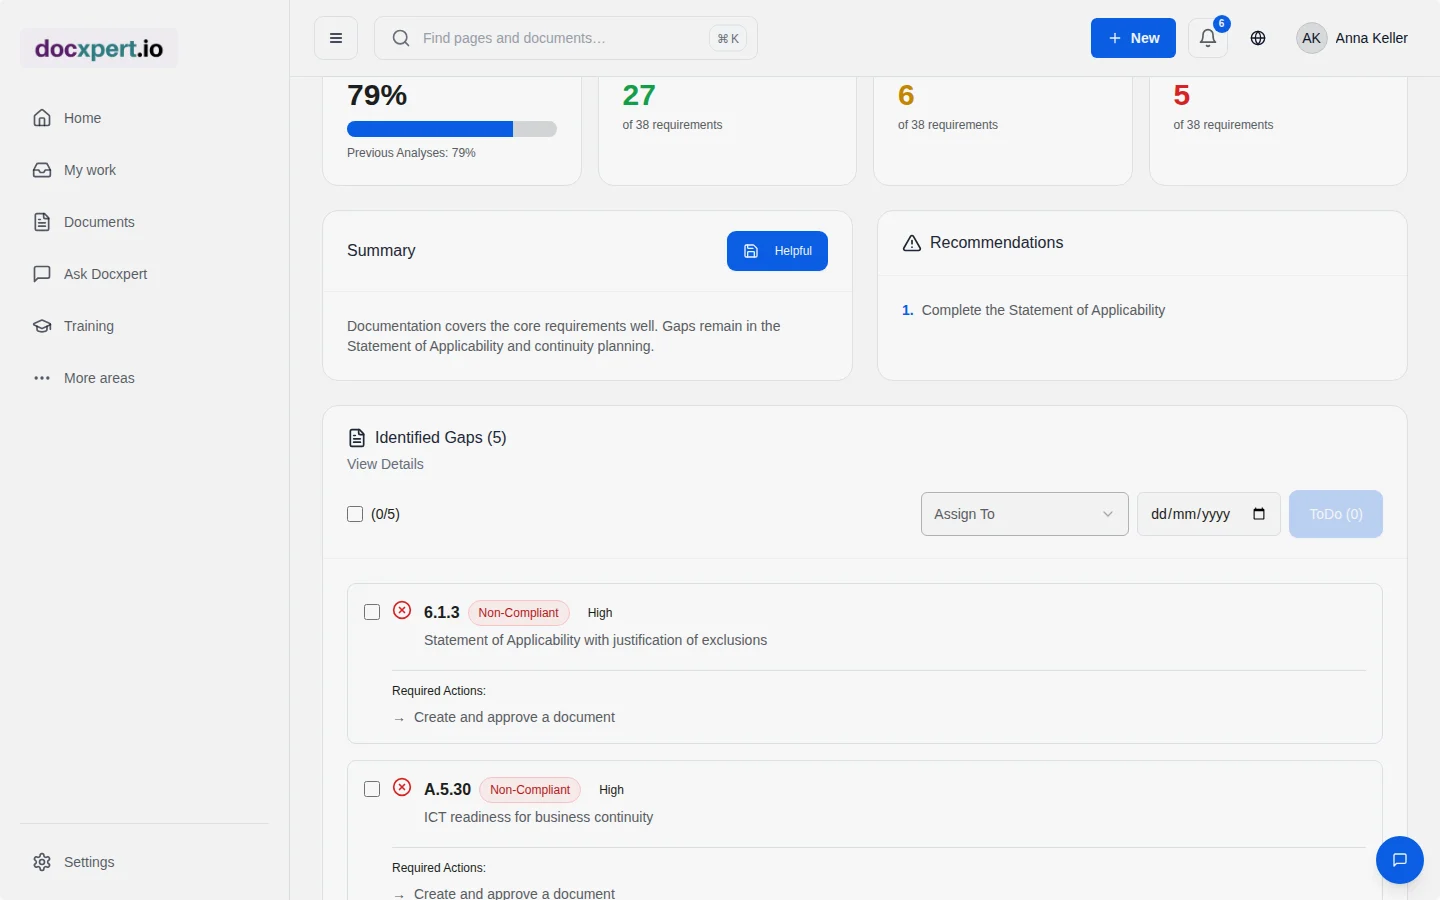The image size is (1440, 900).
Task: Click the 'Previous Analyses: 79%' text
Action: (411, 153)
